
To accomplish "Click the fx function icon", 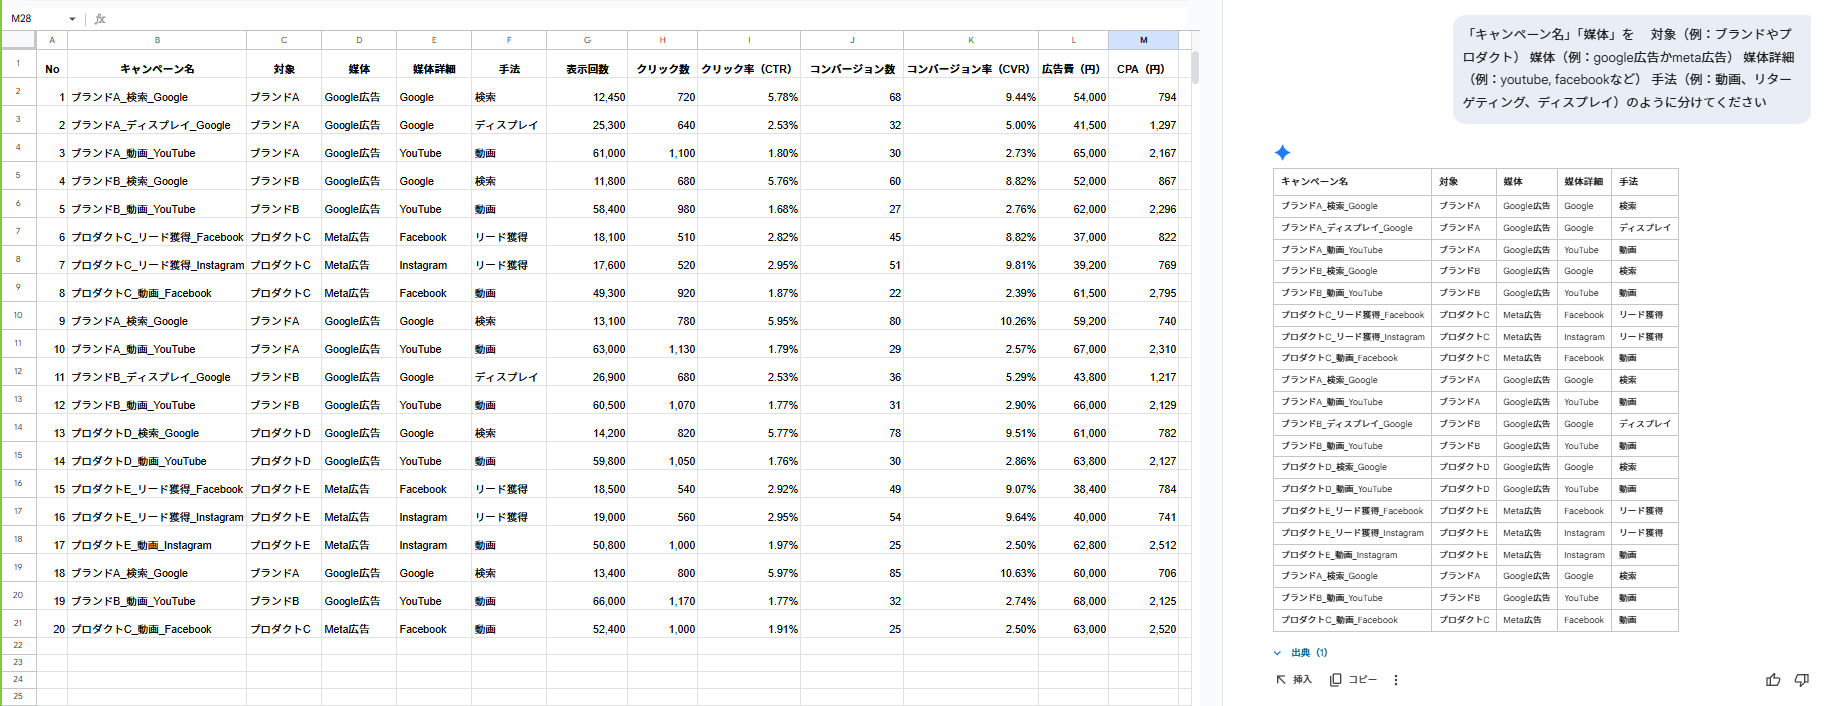I will 100,19.
